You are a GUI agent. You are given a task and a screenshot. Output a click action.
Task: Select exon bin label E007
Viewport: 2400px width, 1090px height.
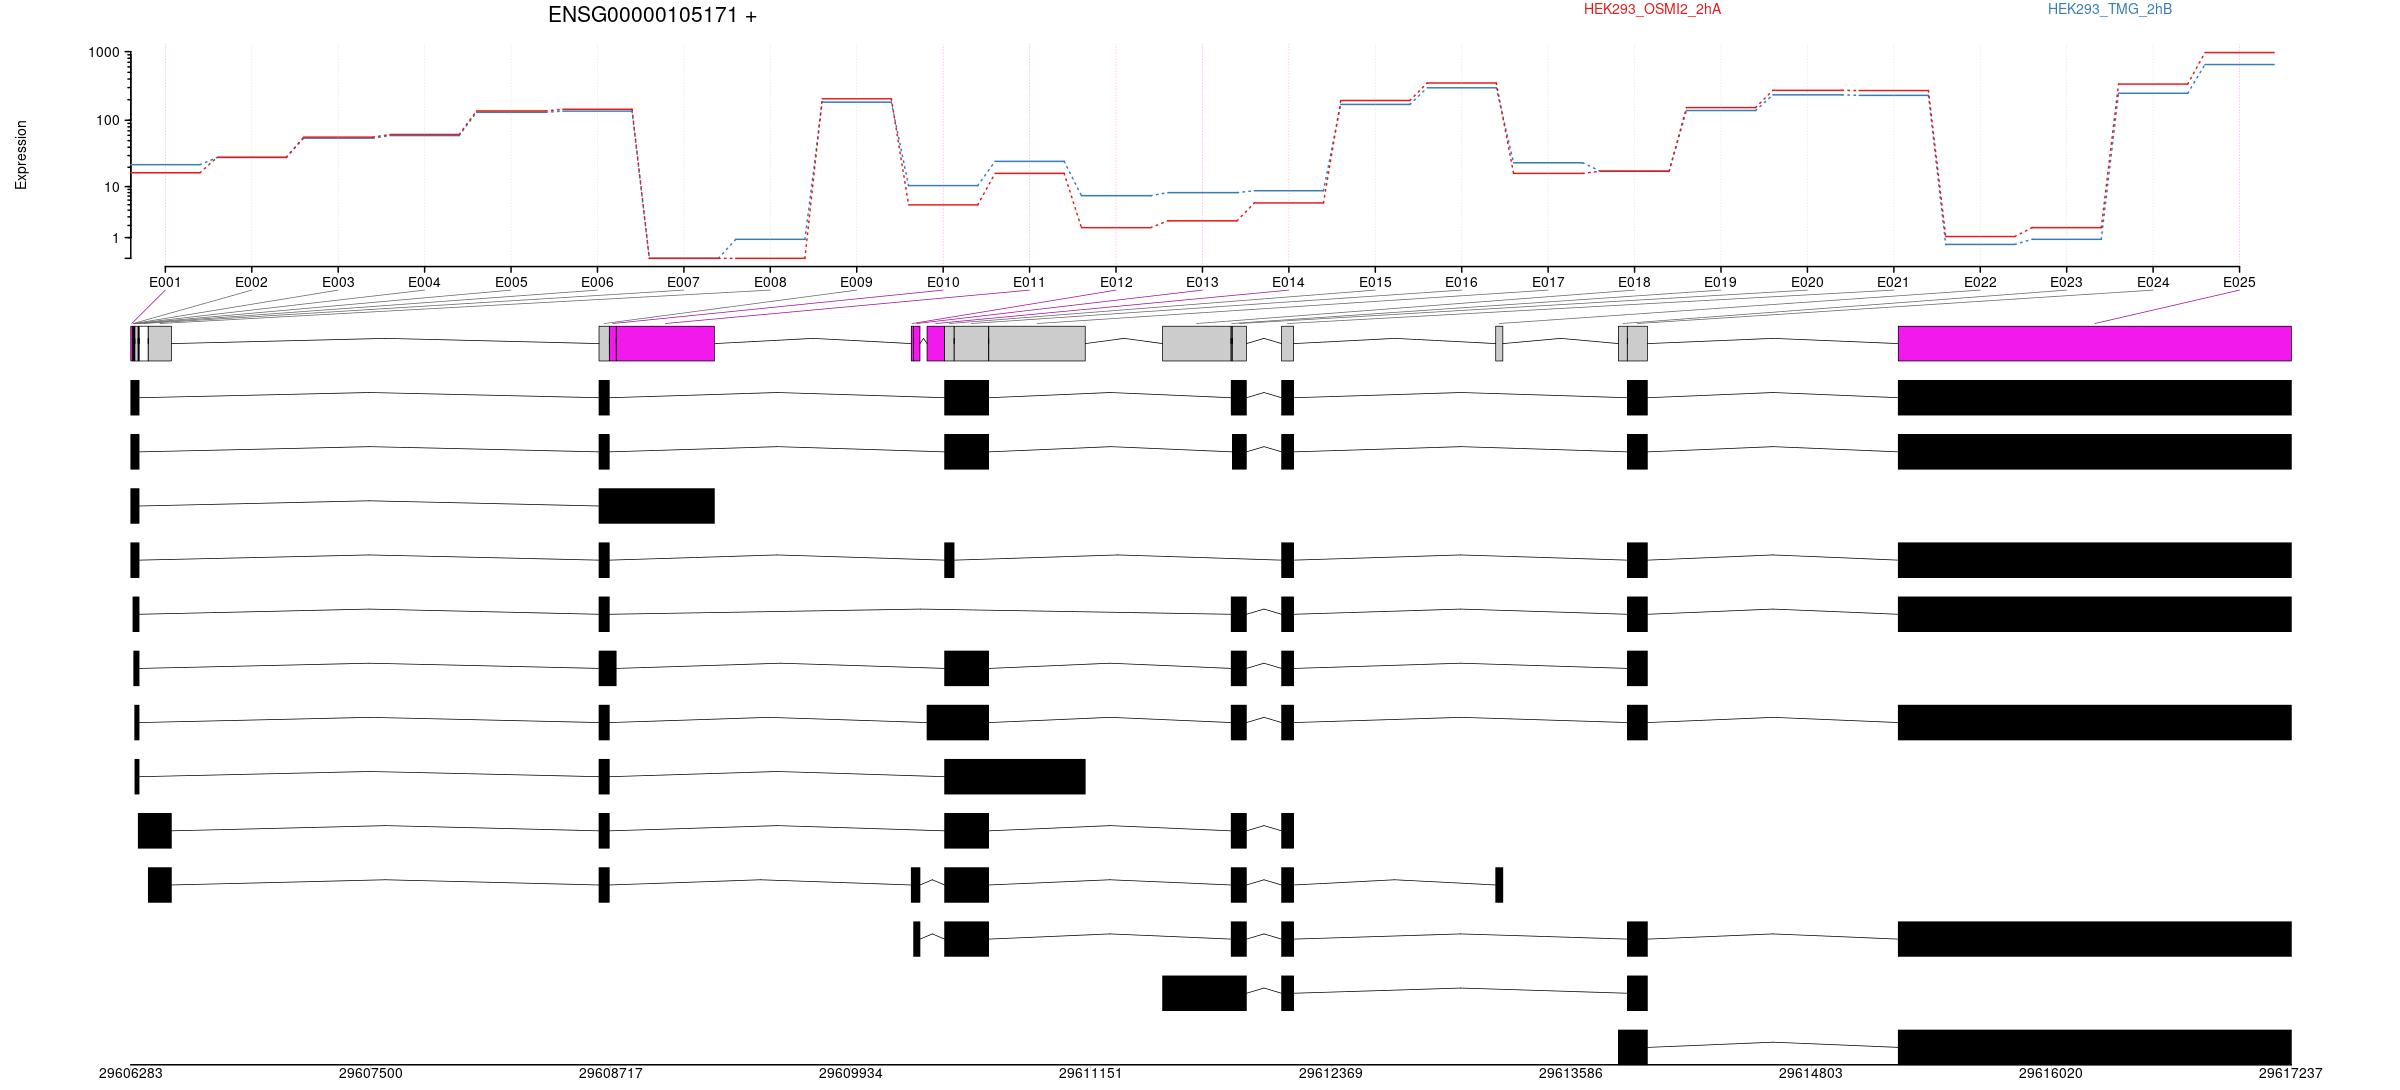click(x=683, y=282)
